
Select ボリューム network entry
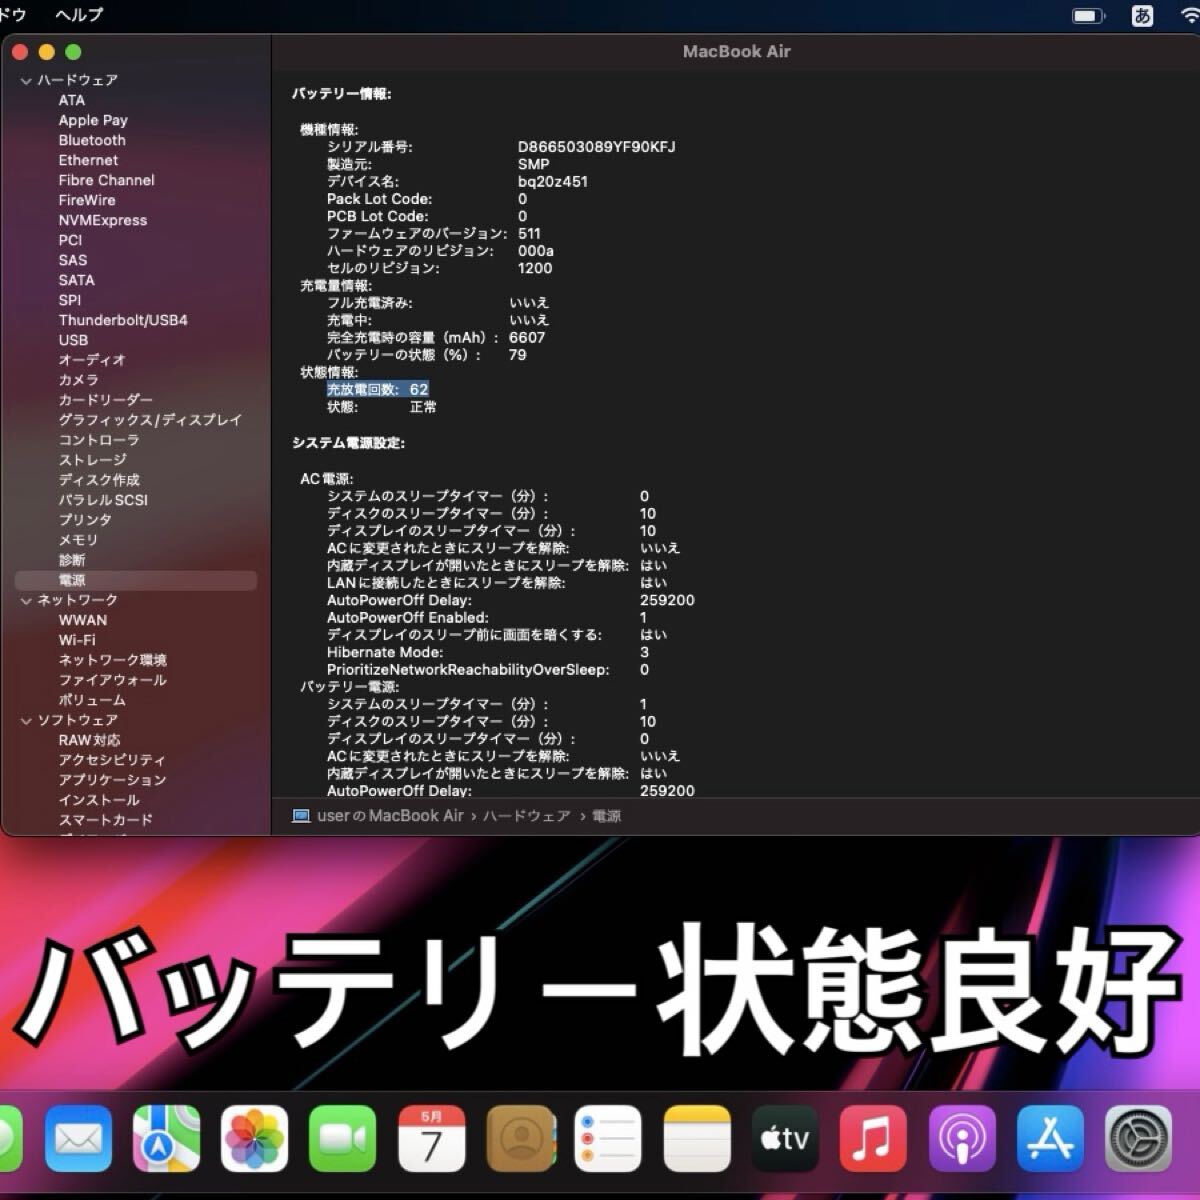tap(92, 700)
